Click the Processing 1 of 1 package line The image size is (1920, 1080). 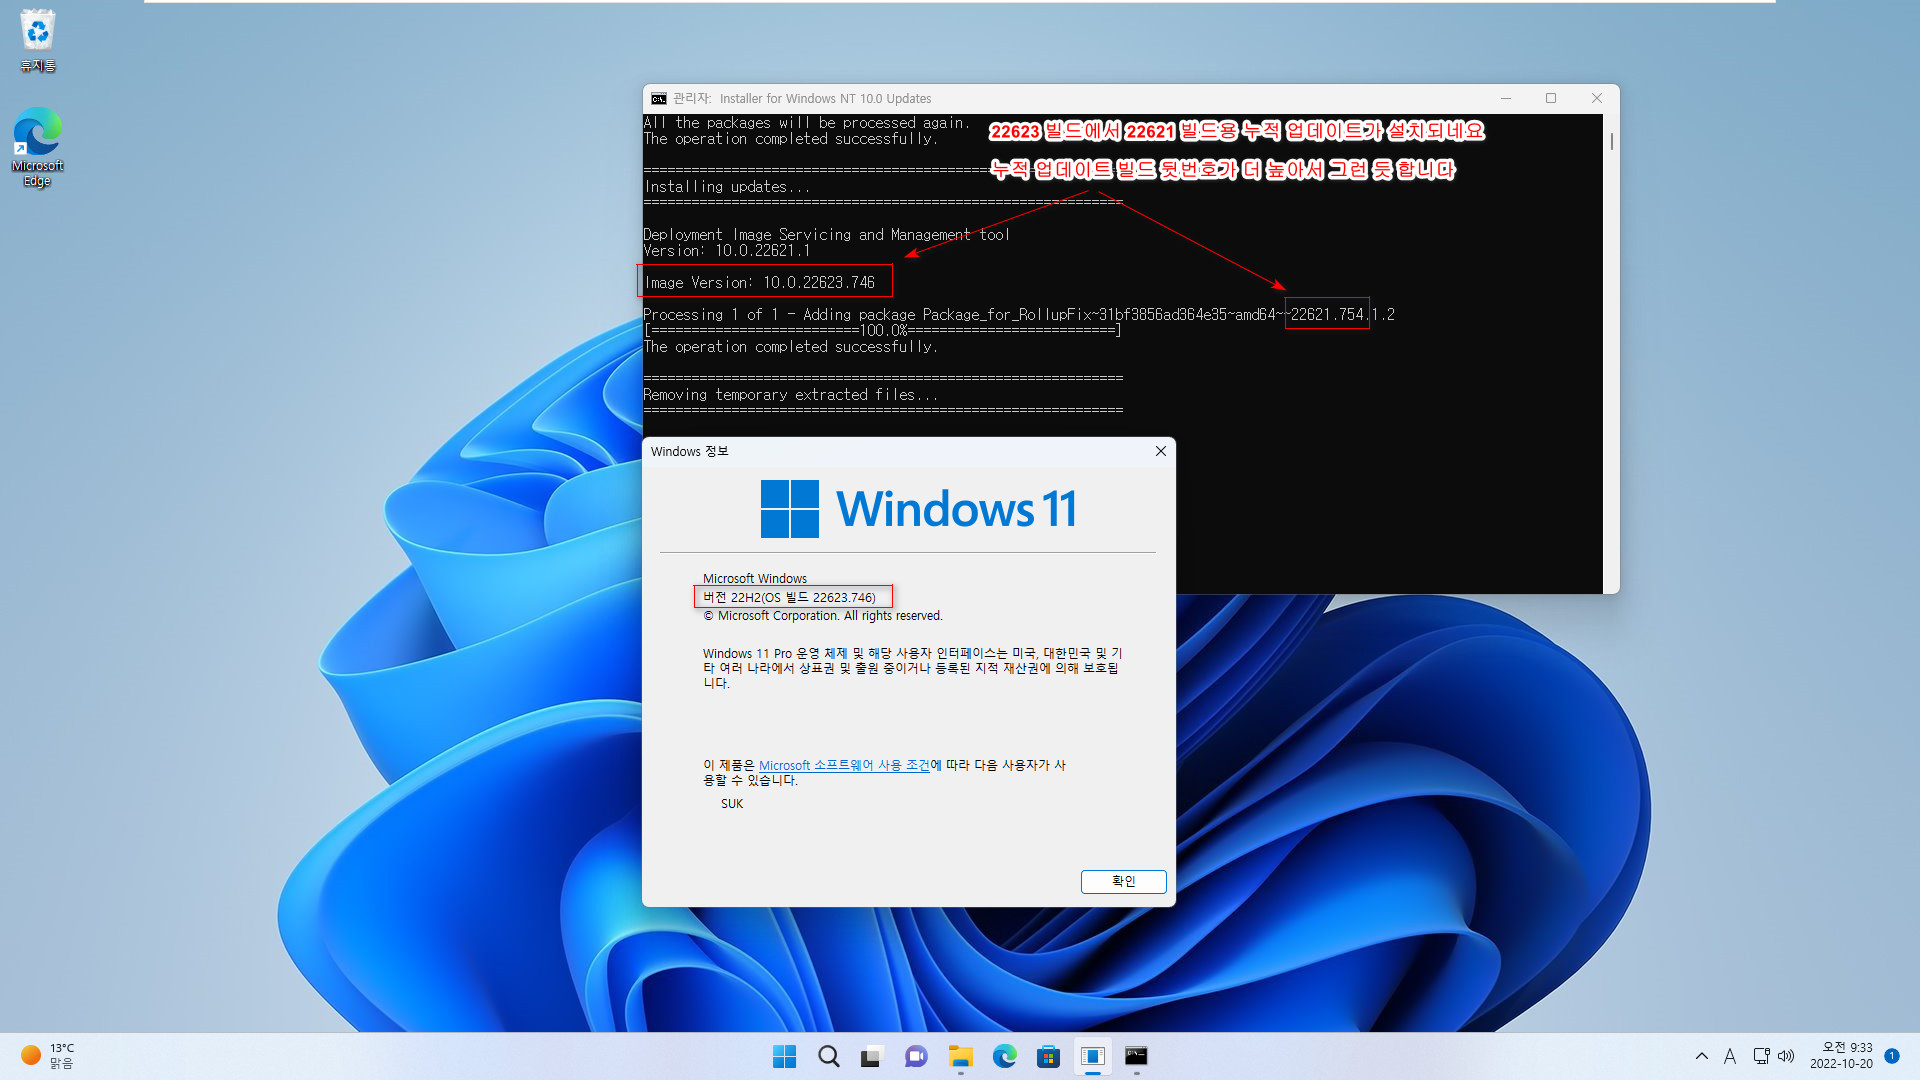[1019, 315]
